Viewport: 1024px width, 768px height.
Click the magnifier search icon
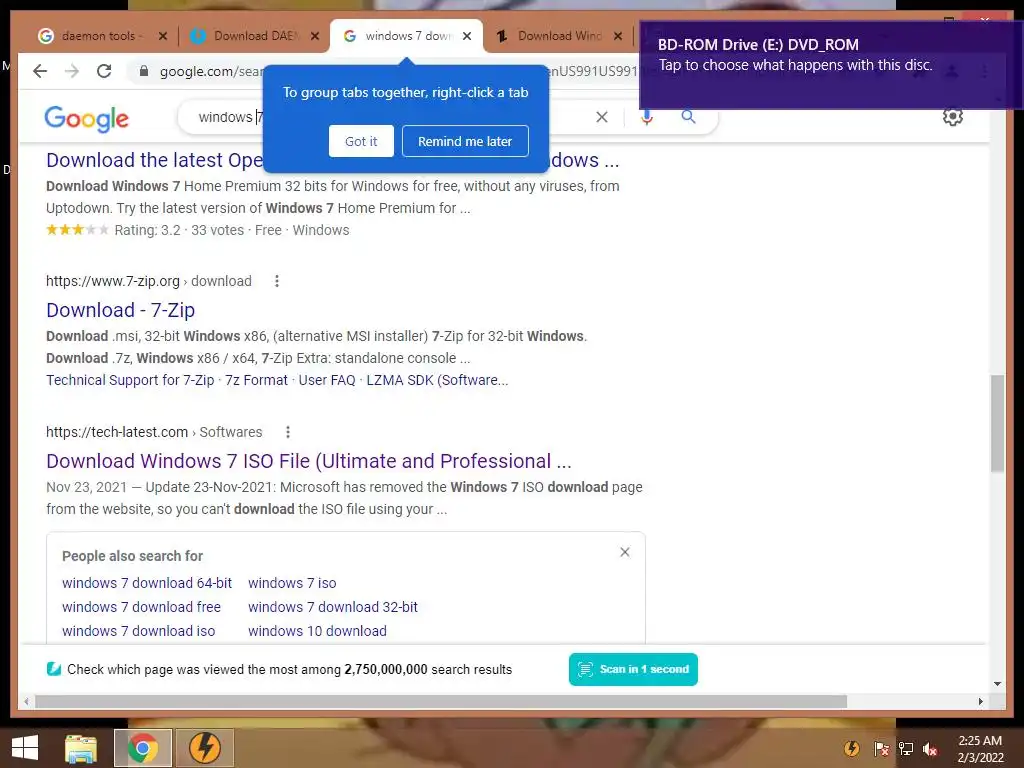pyautogui.click(x=688, y=117)
